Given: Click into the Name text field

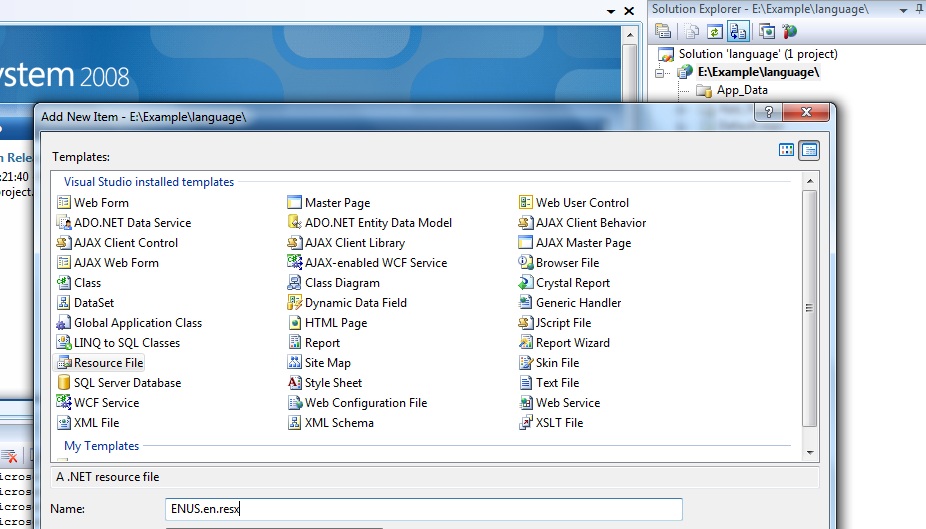Looking at the screenshot, I should (423, 509).
